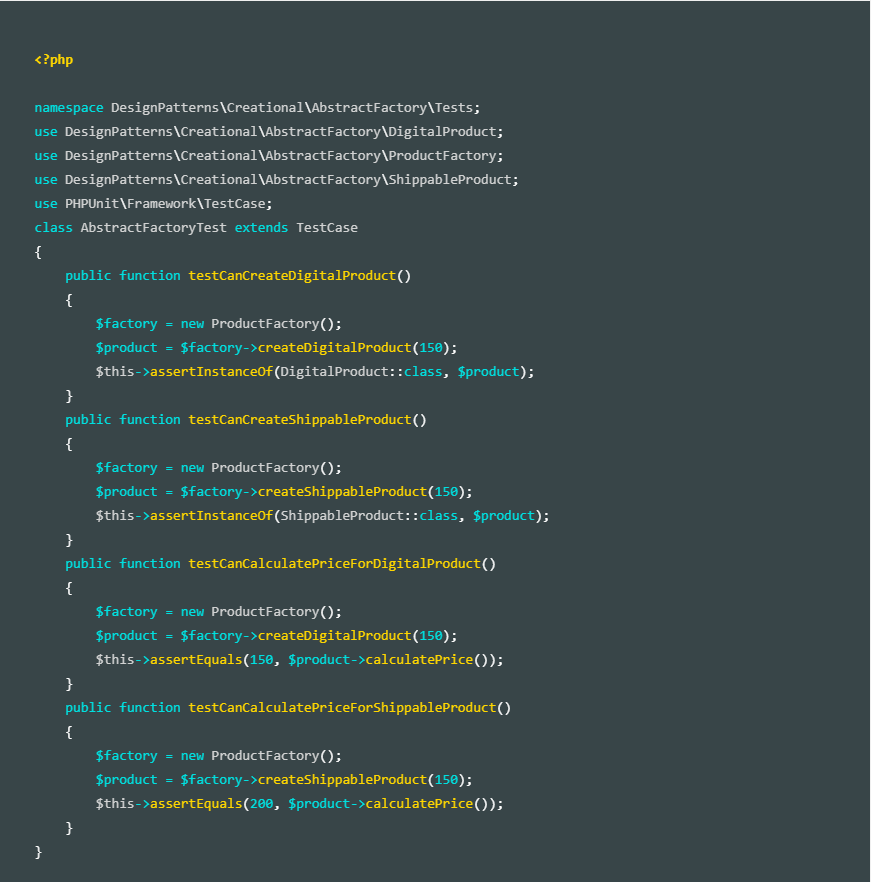
Task: Click assertEquals(150 statement
Action: click(x=299, y=660)
